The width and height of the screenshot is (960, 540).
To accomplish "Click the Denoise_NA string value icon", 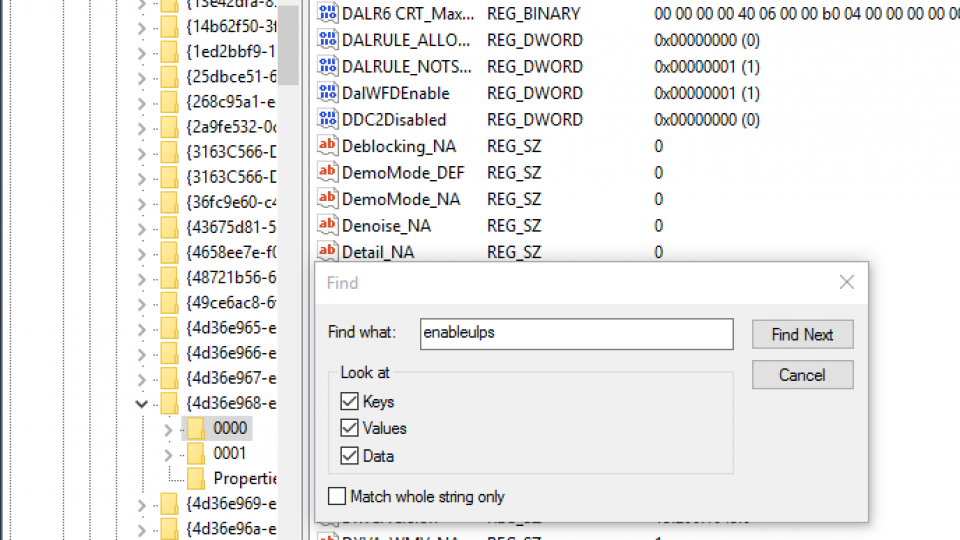I will click(328, 225).
